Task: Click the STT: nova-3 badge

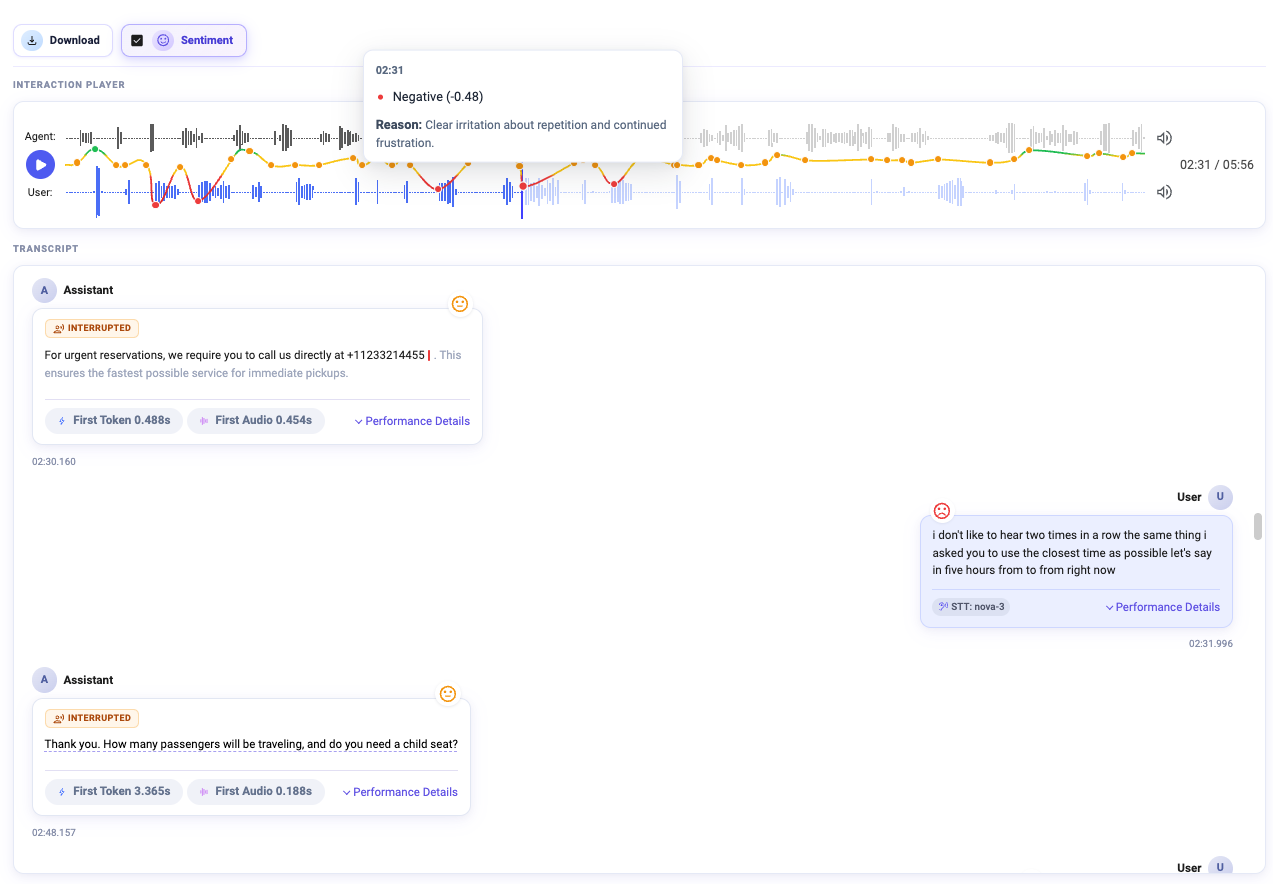Action: point(971,607)
